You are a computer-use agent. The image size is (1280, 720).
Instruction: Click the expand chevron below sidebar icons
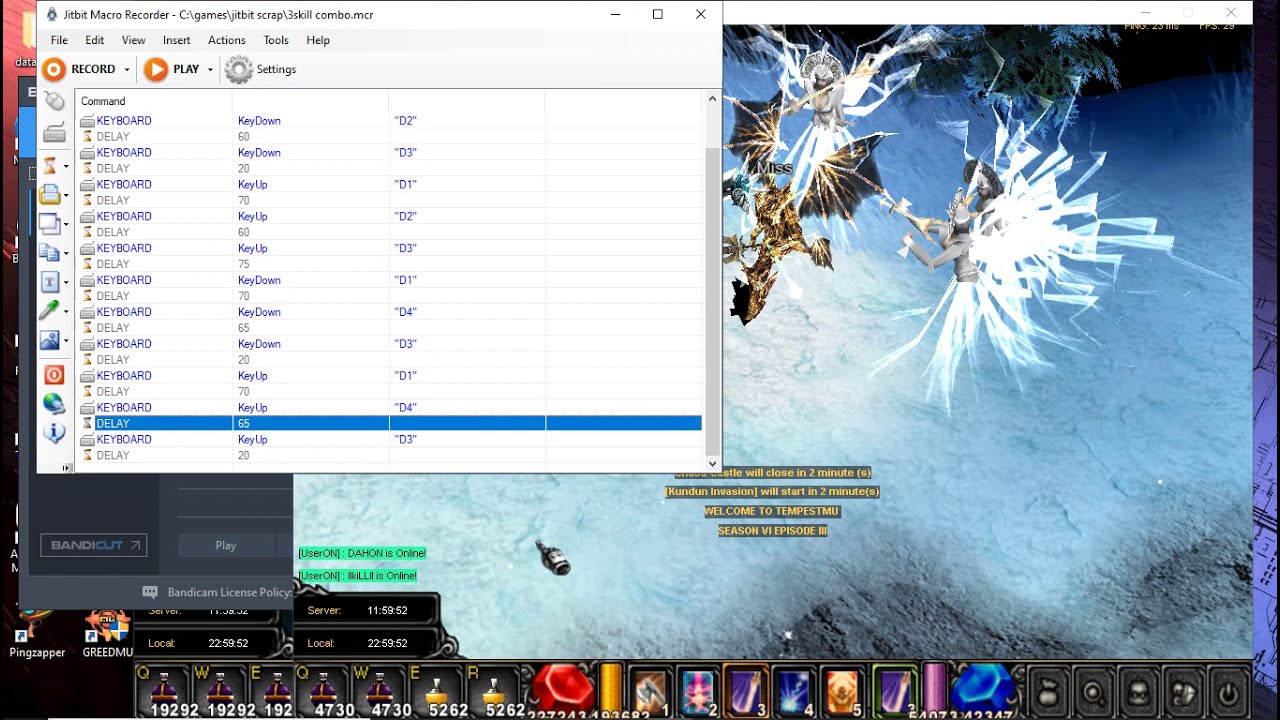(67, 468)
